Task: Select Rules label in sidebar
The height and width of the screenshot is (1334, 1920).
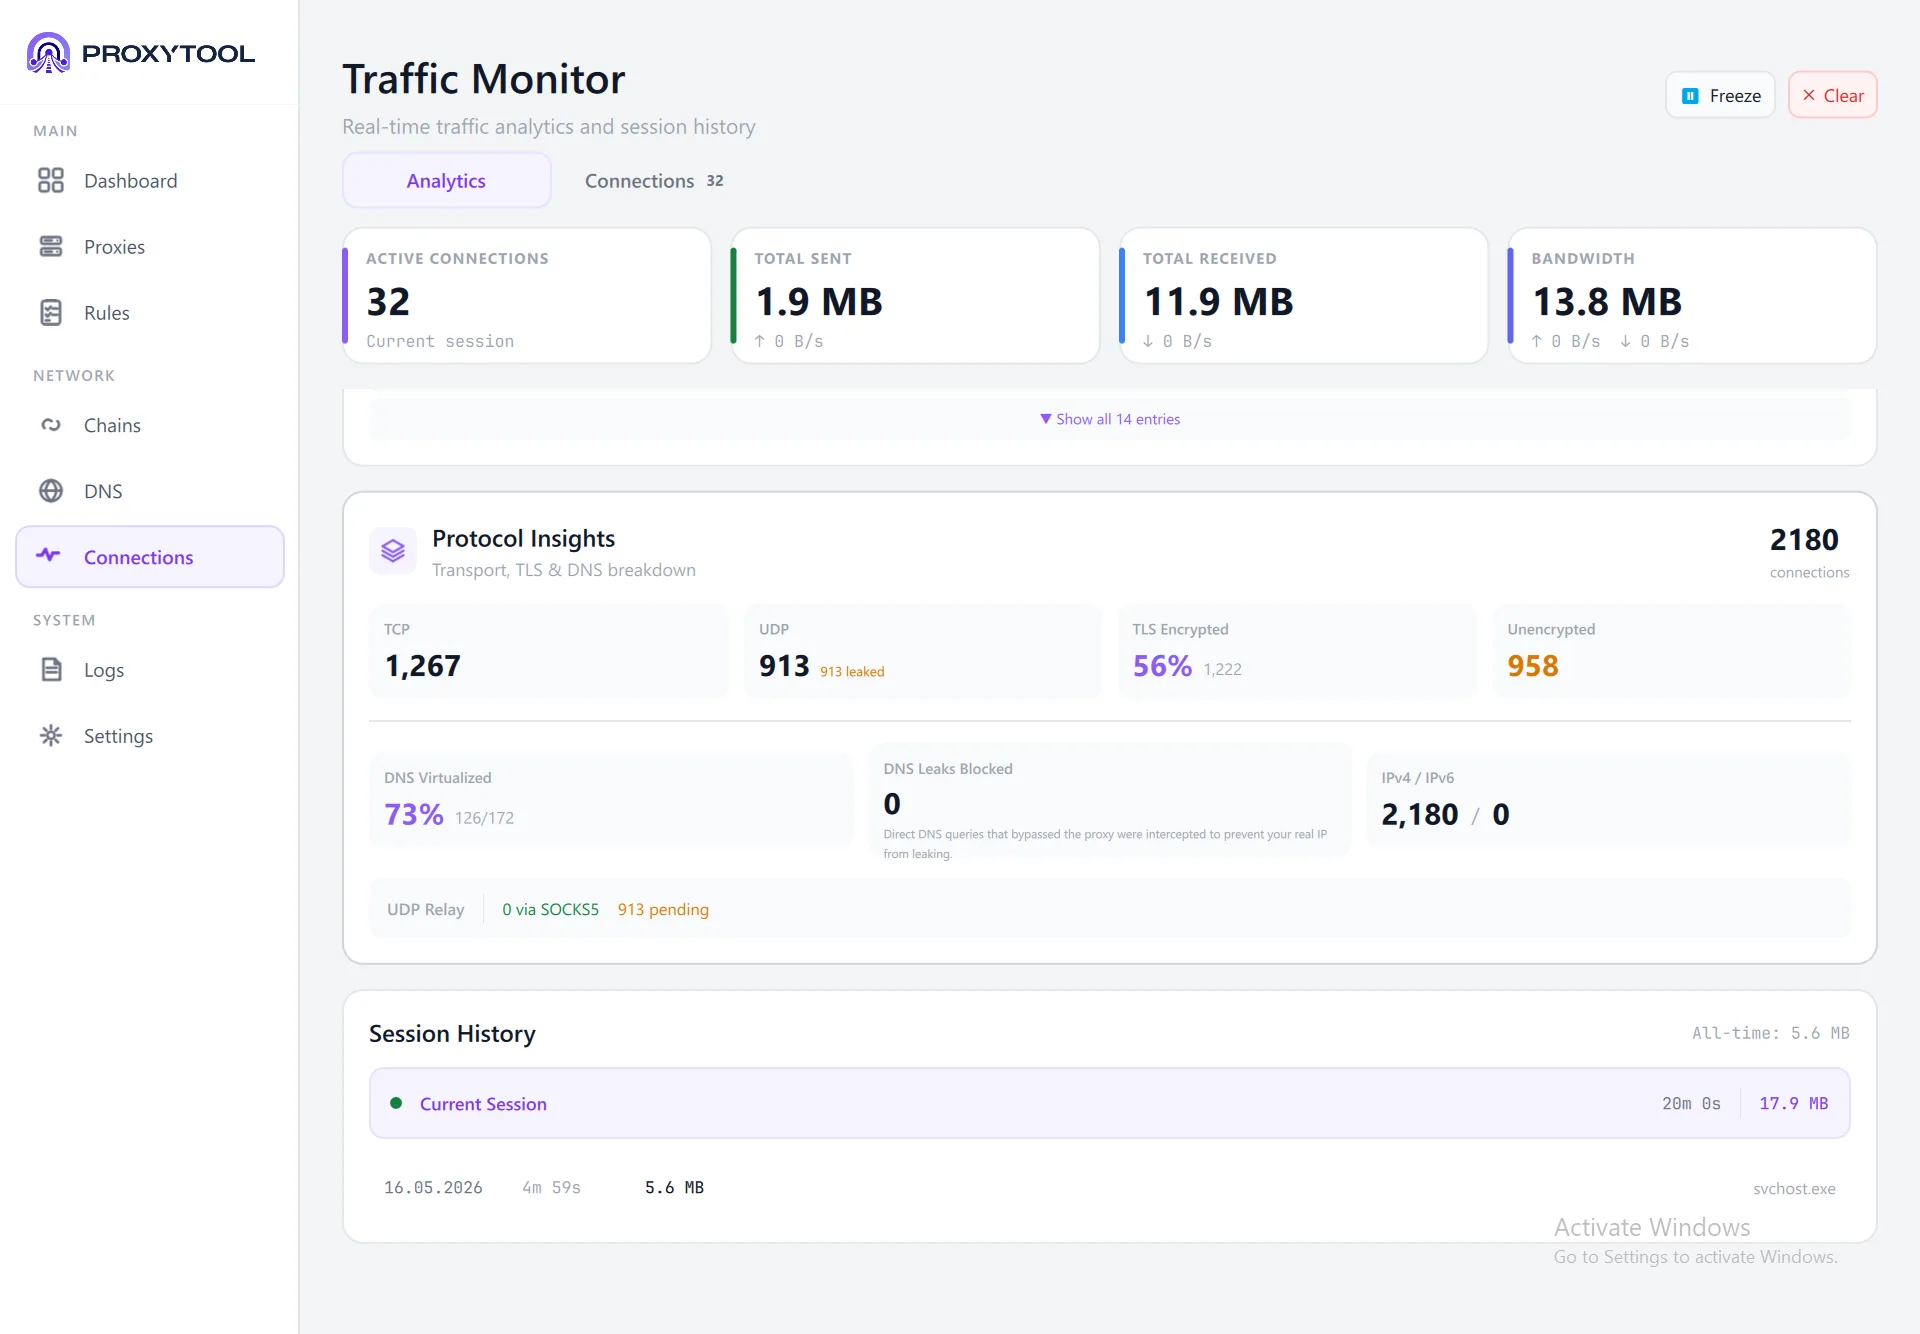Action: 107,312
